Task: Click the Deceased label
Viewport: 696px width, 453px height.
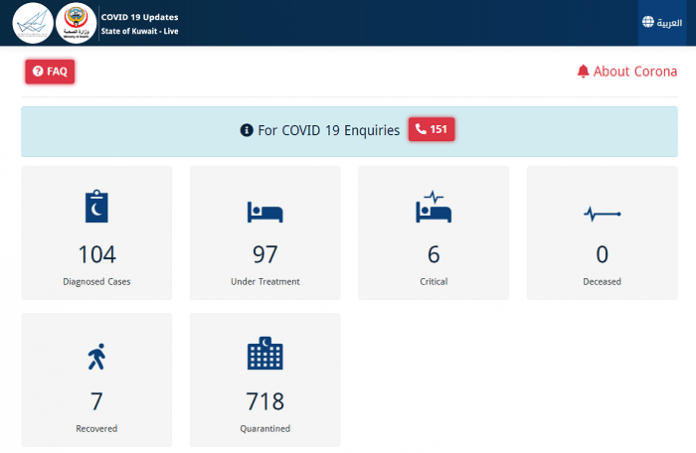Action: click(602, 282)
